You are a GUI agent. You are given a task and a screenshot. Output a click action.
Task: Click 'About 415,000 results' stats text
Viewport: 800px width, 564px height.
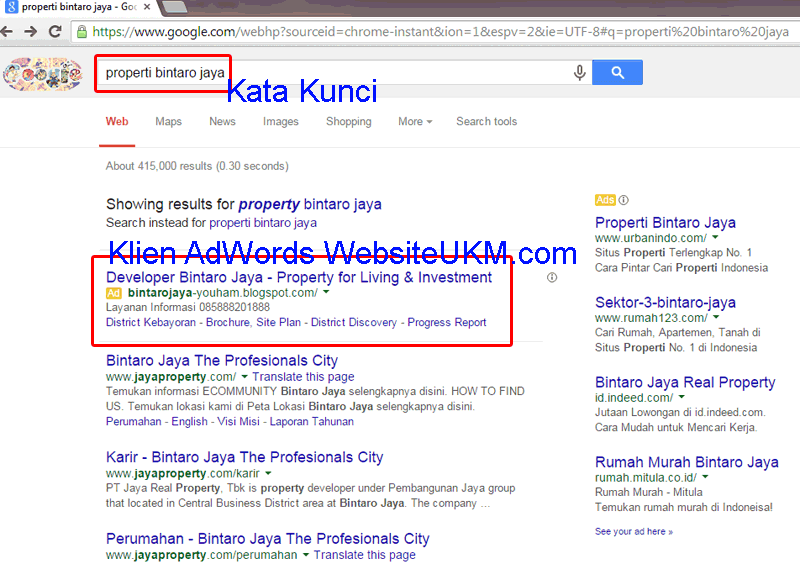[x=197, y=166]
